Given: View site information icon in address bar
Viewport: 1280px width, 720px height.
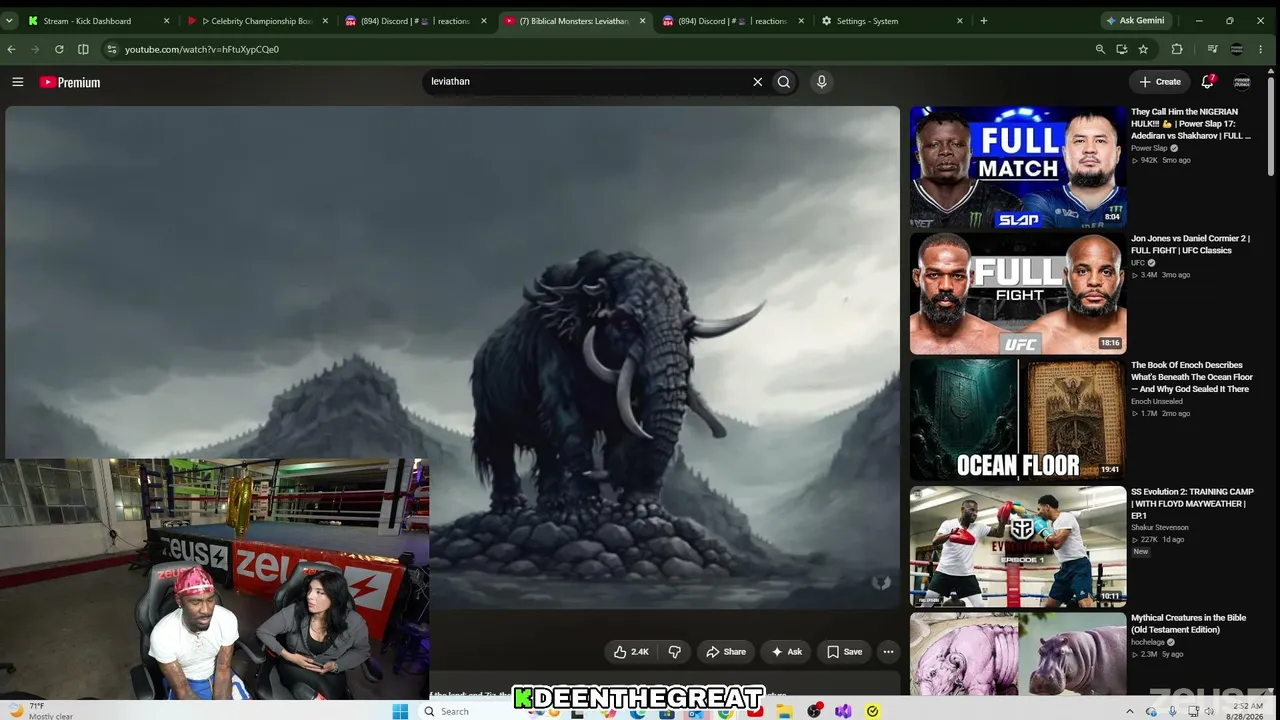Looking at the screenshot, I should pos(112,49).
